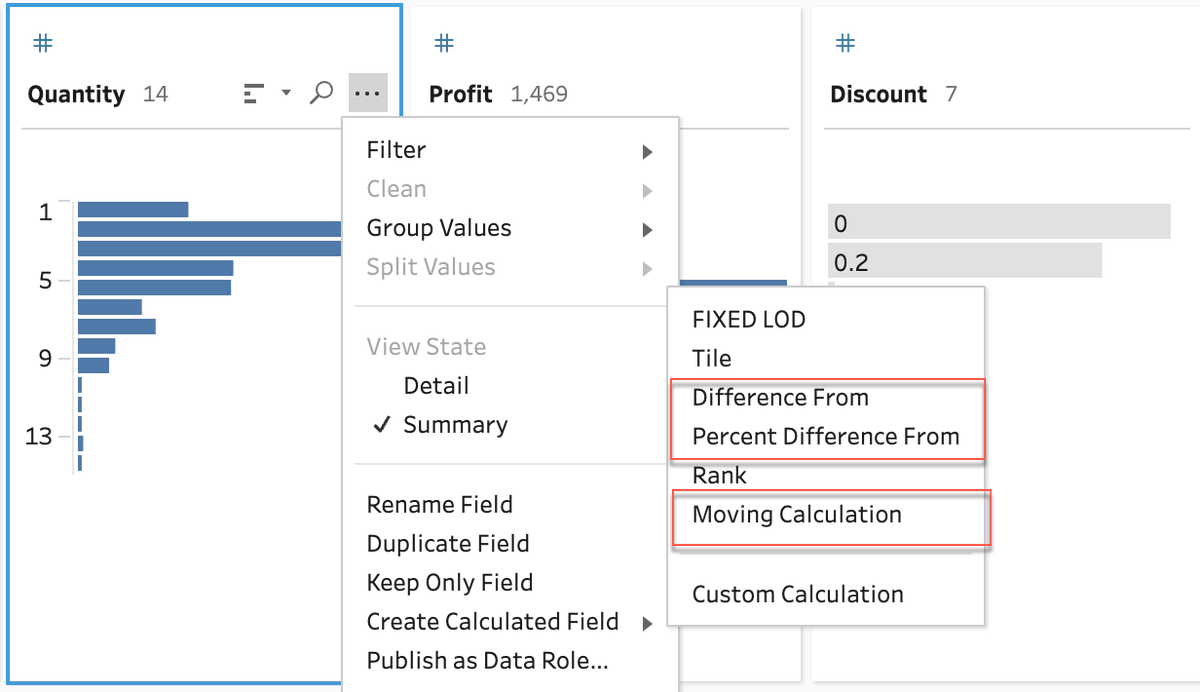The image size is (1200, 692).
Task: Expand Group Values submenu
Action: coord(510,228)
